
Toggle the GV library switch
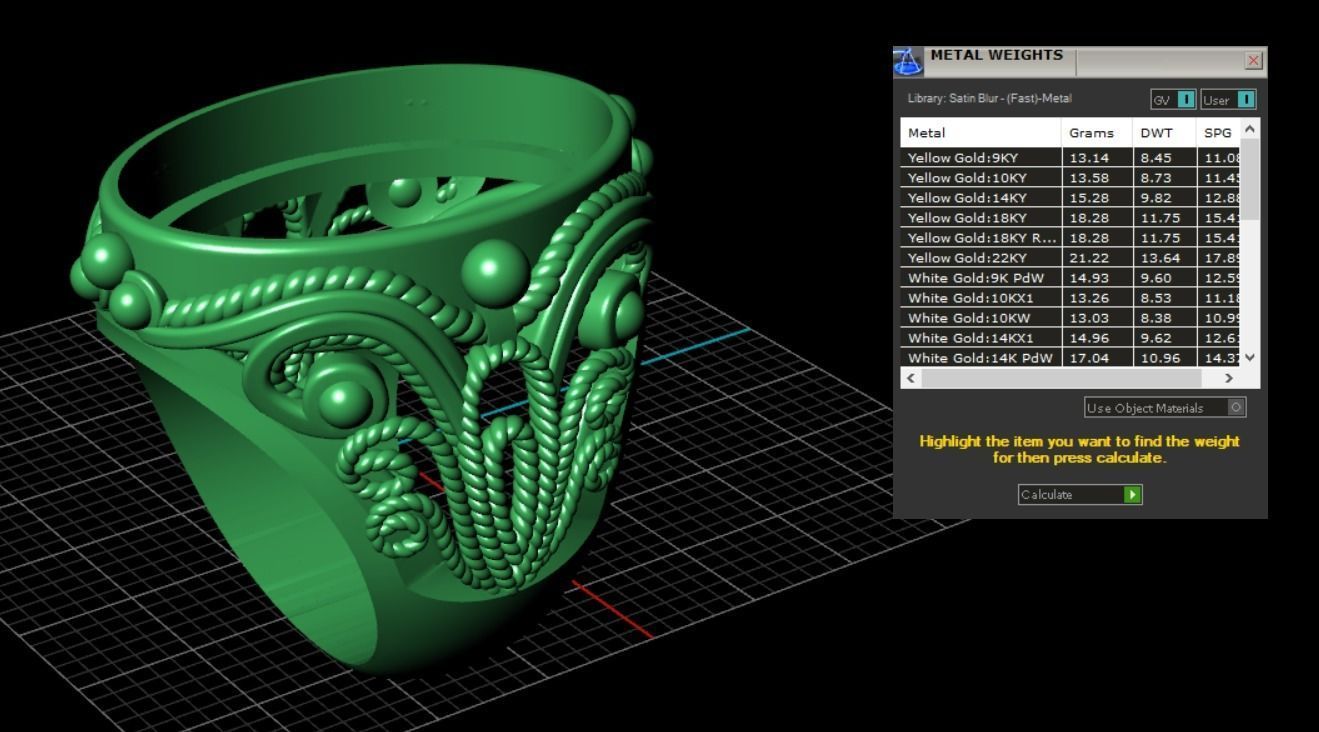click(x=1173, y=99)
